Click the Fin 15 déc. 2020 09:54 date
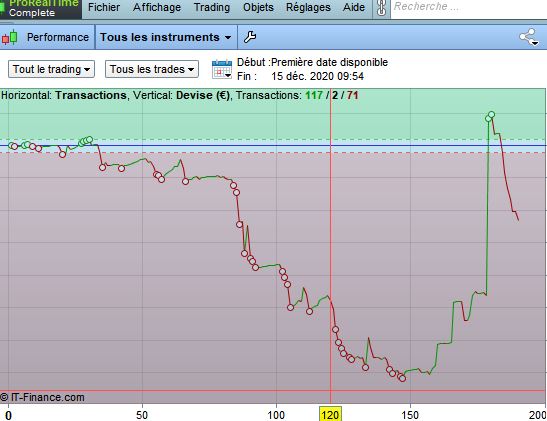 click(x=300, y=76)
